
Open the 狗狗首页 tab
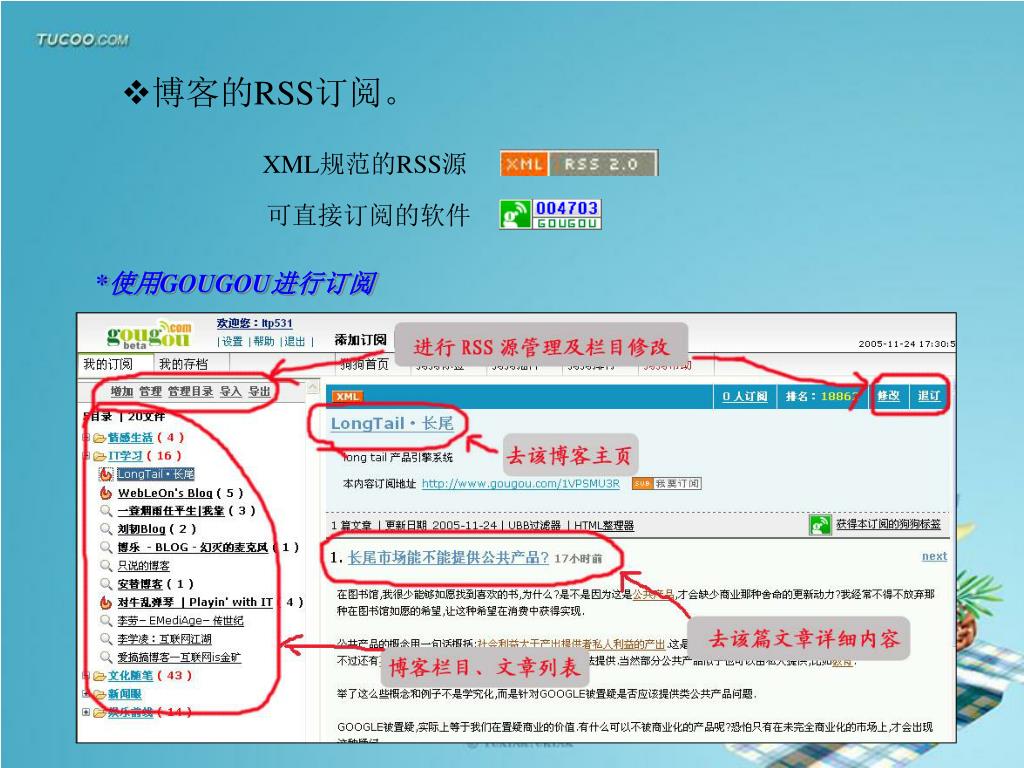[x=364, y=364]
